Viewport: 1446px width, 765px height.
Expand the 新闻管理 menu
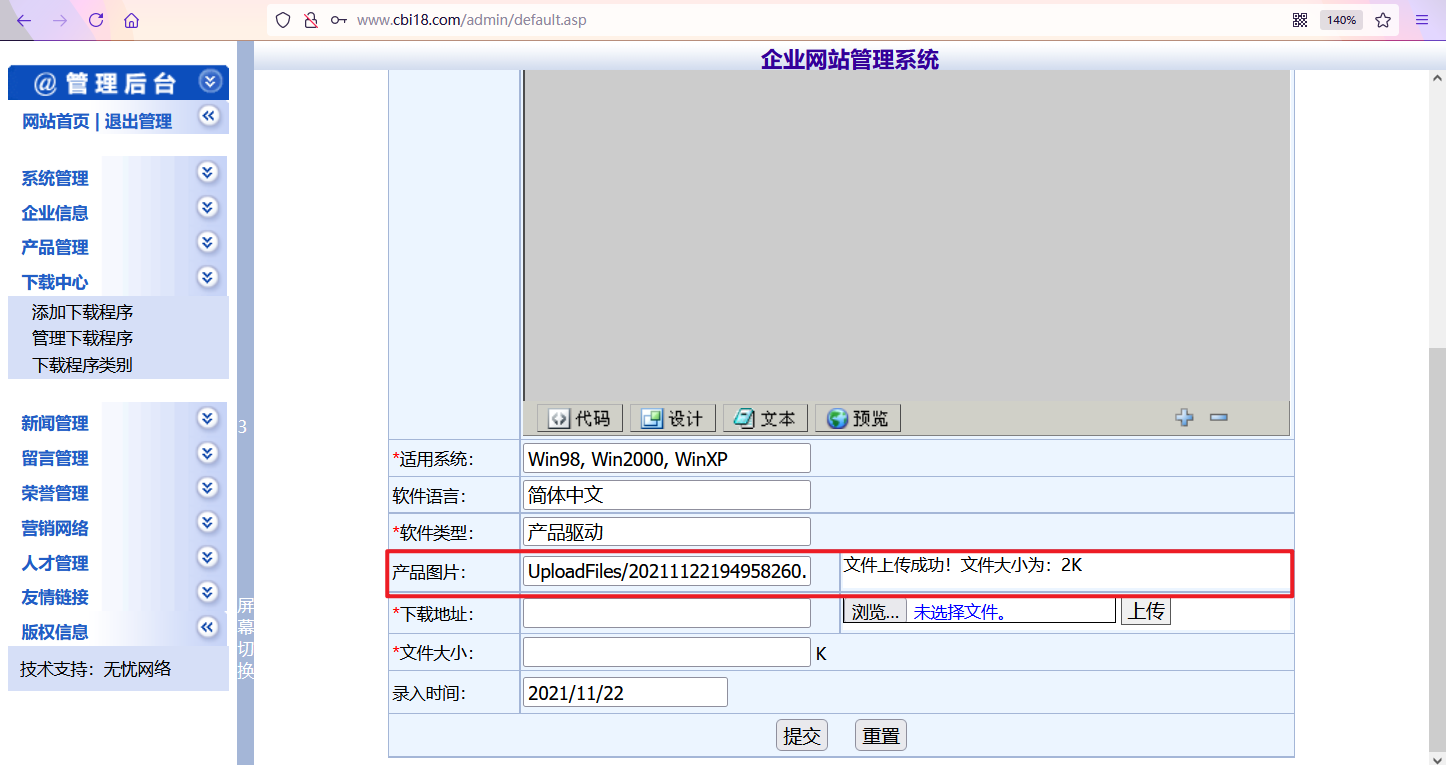click(x=55, y=423)
